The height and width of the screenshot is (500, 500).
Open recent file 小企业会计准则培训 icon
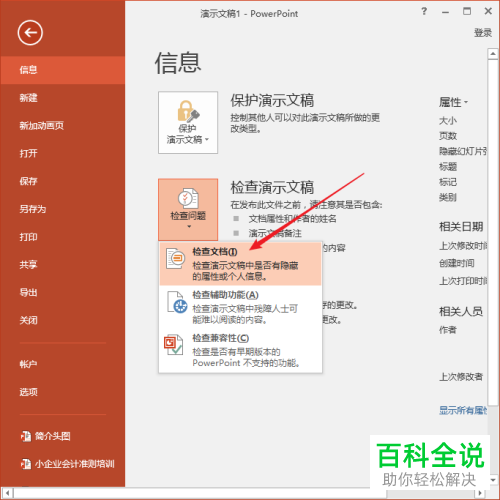pyautogui.click(x=26, y=464)
